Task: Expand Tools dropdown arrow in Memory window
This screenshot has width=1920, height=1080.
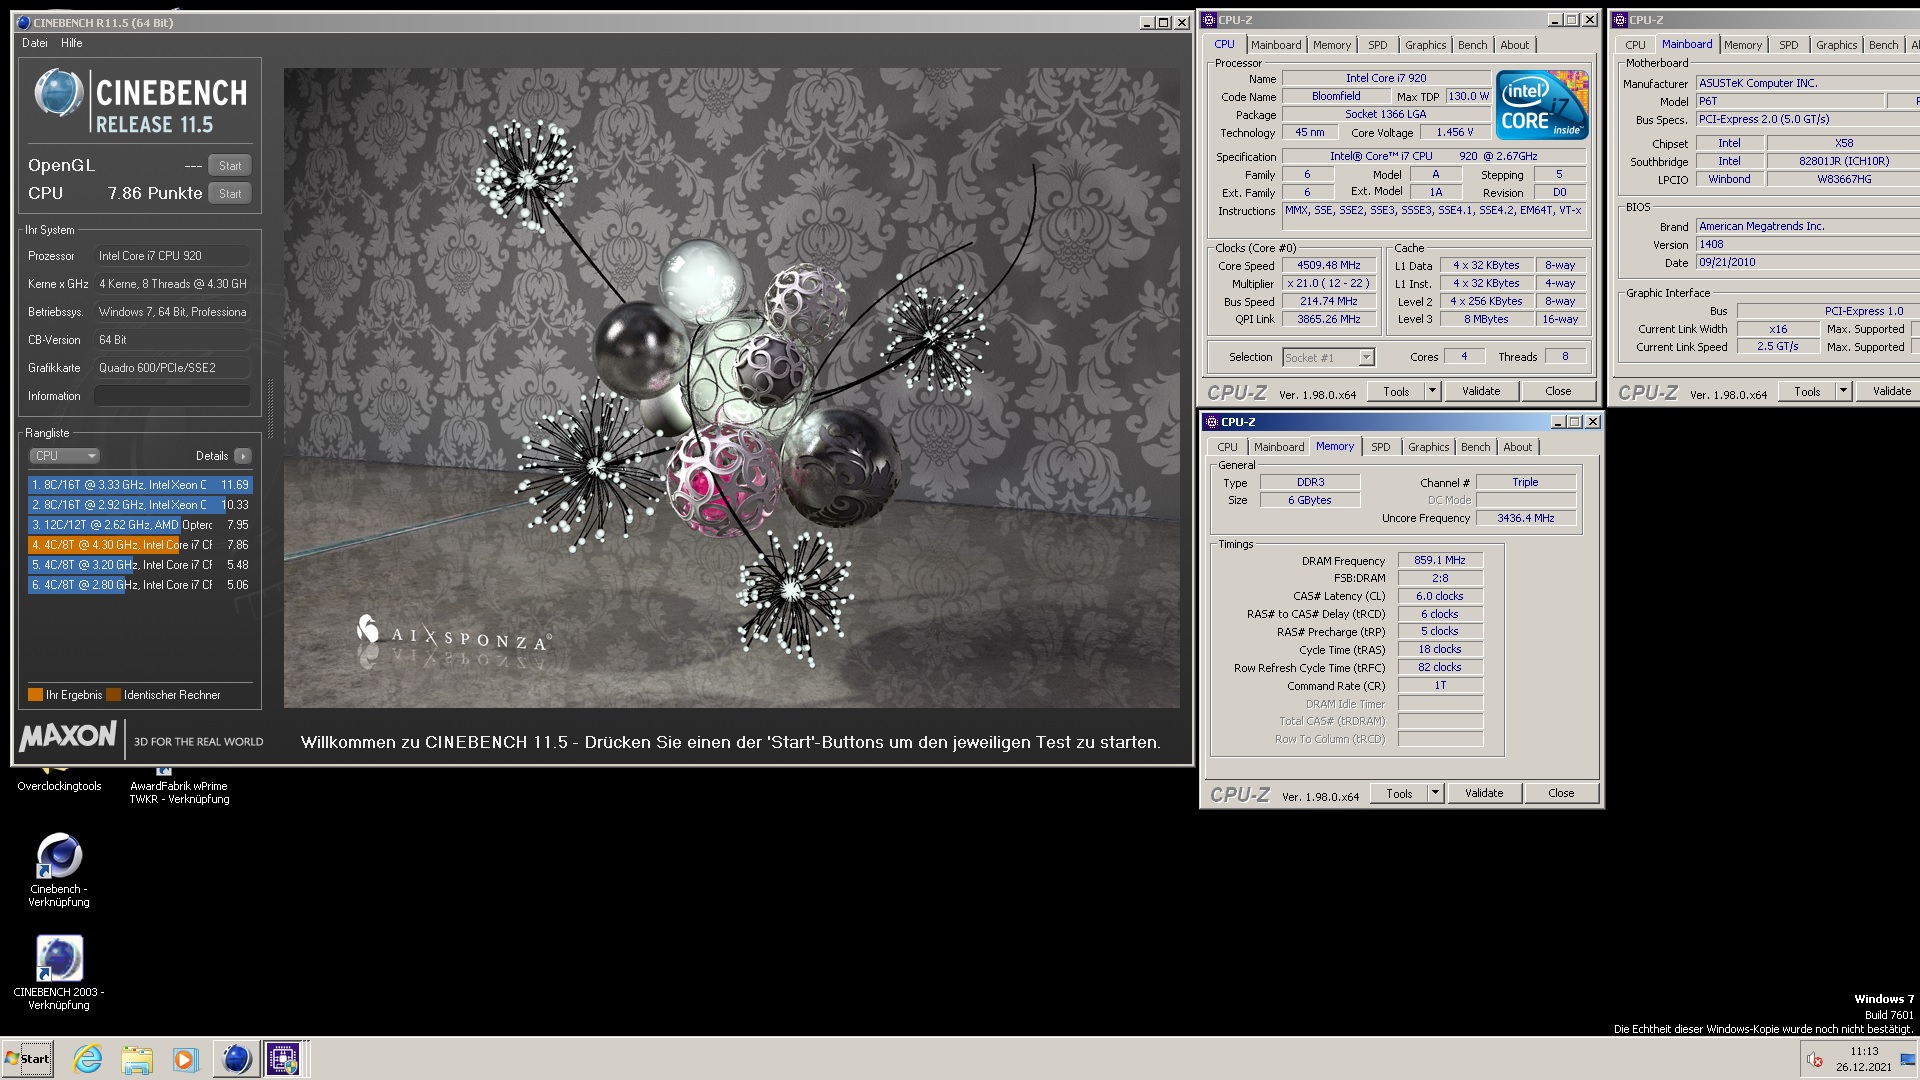Action: tap(1435, 793)
